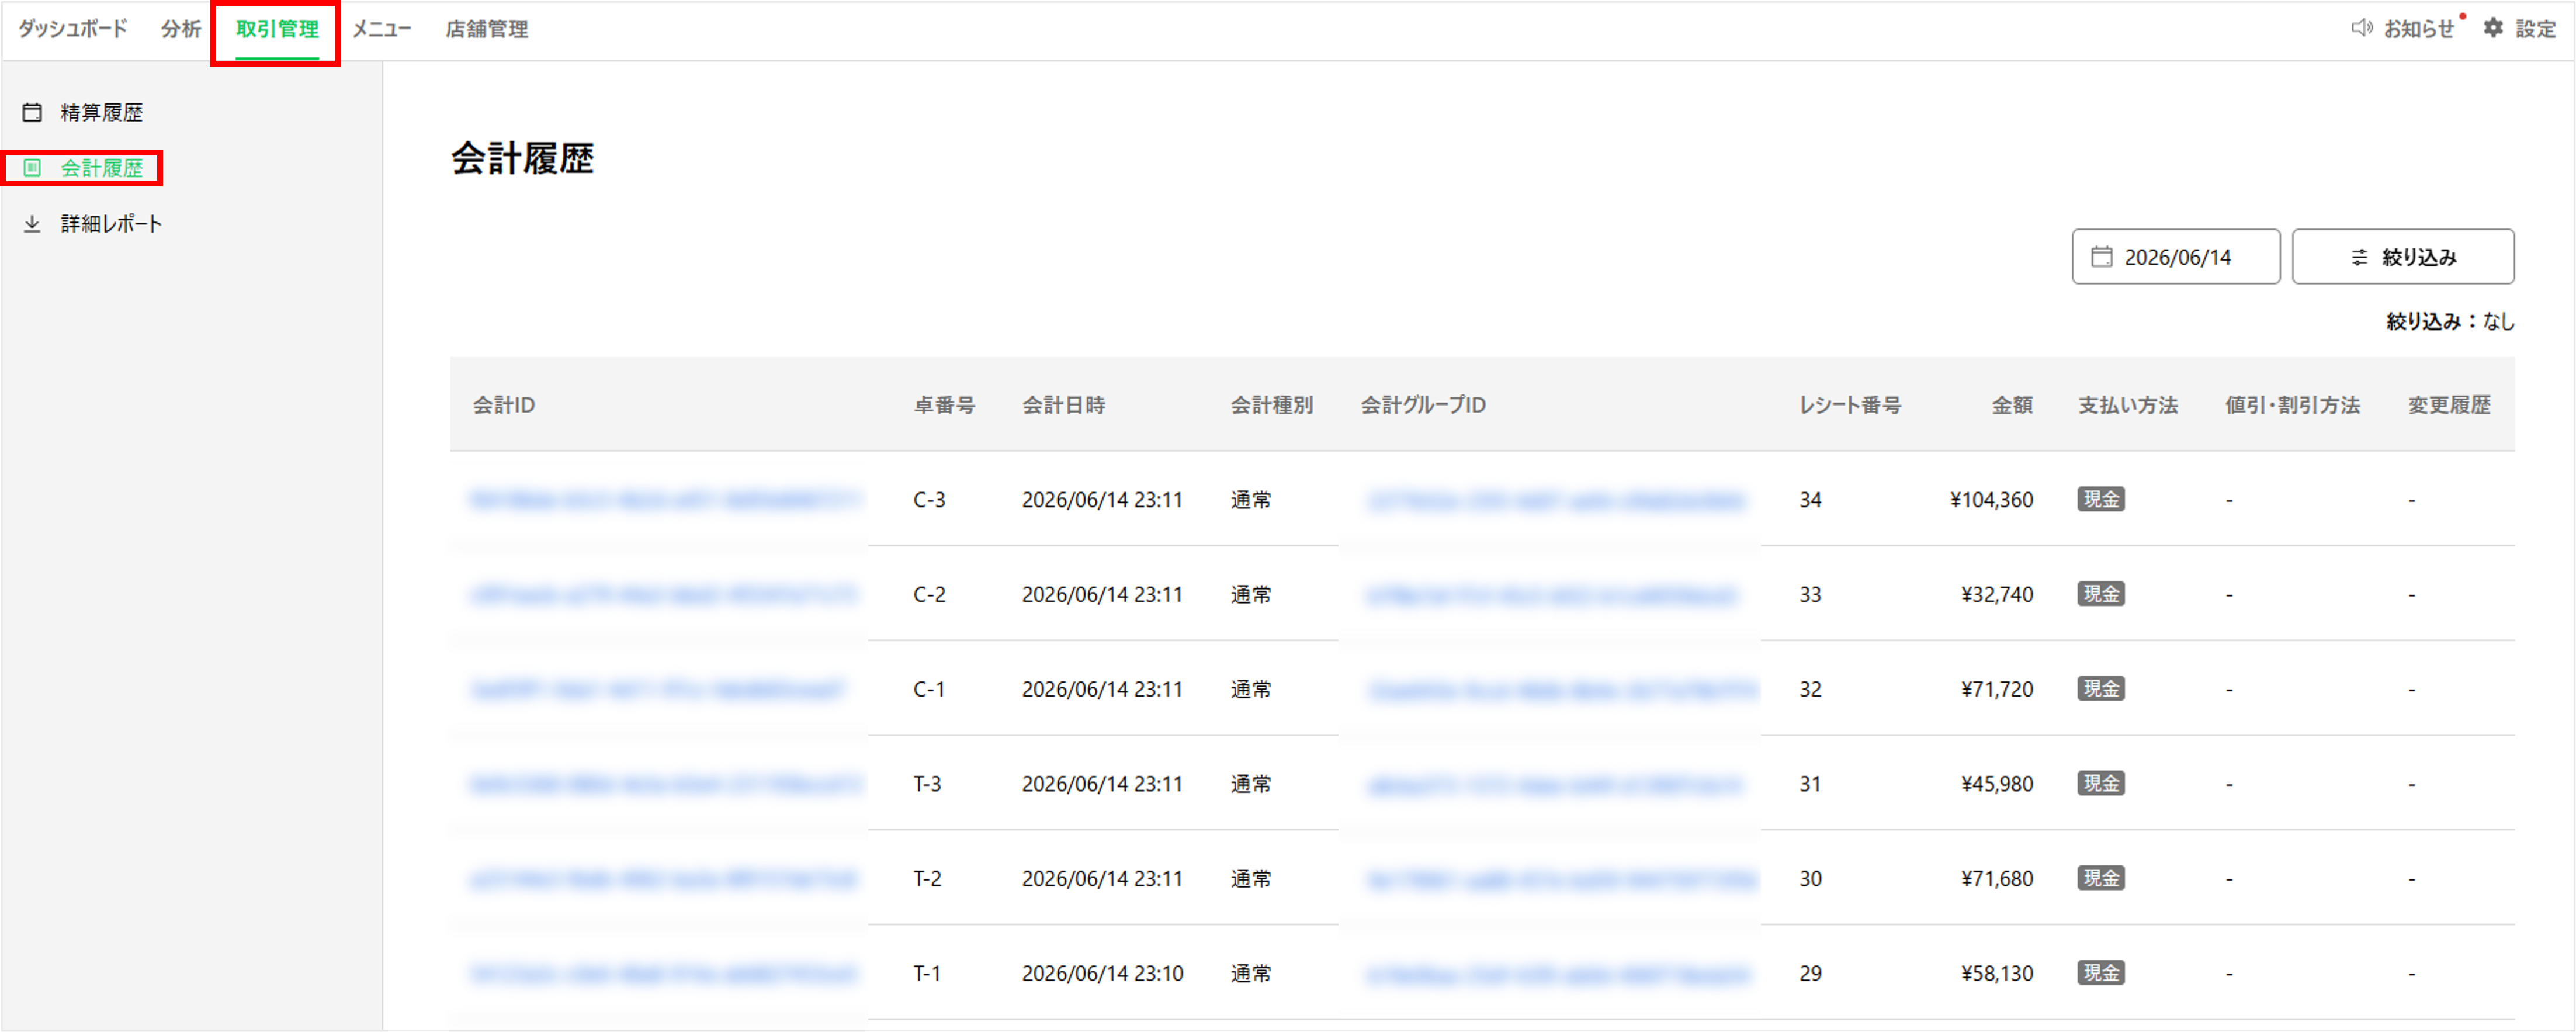Image resolution: width=2576 pixels, height=1032 pixels.
Task: Click the filter sliders icon on 絞り込み
Action: (2360, 257)
